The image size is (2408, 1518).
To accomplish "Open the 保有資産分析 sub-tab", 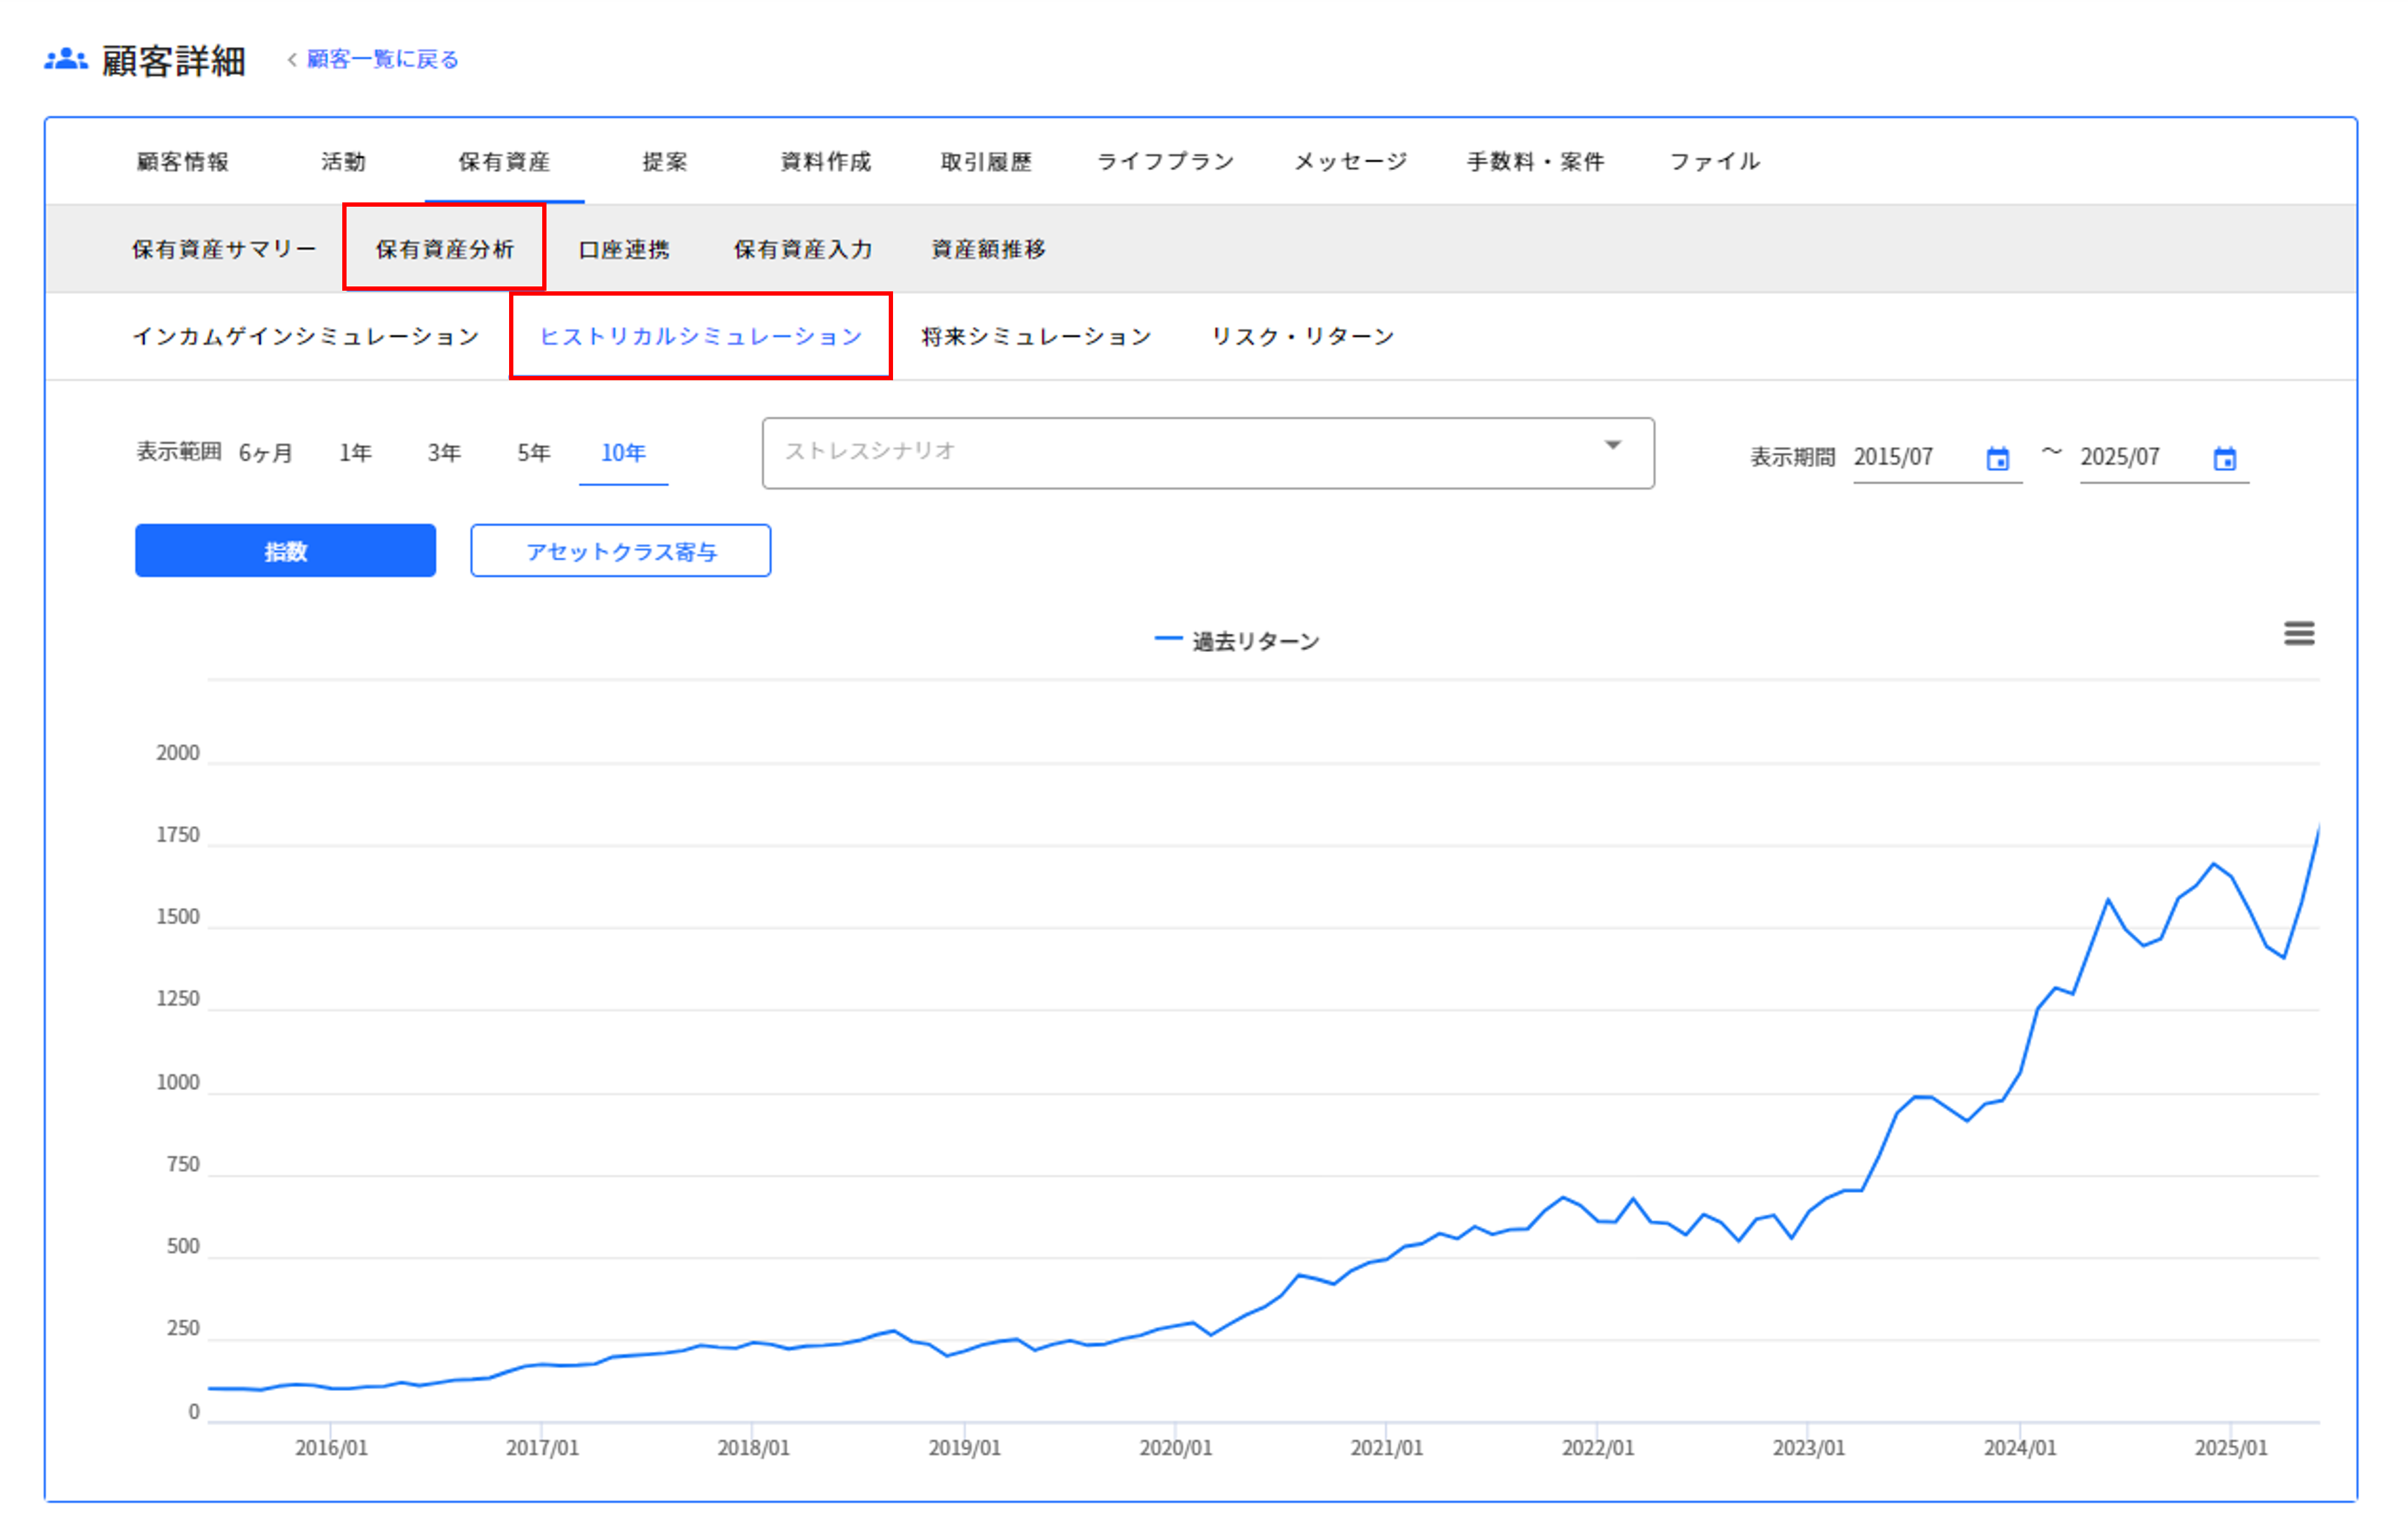I will [444, 249].
